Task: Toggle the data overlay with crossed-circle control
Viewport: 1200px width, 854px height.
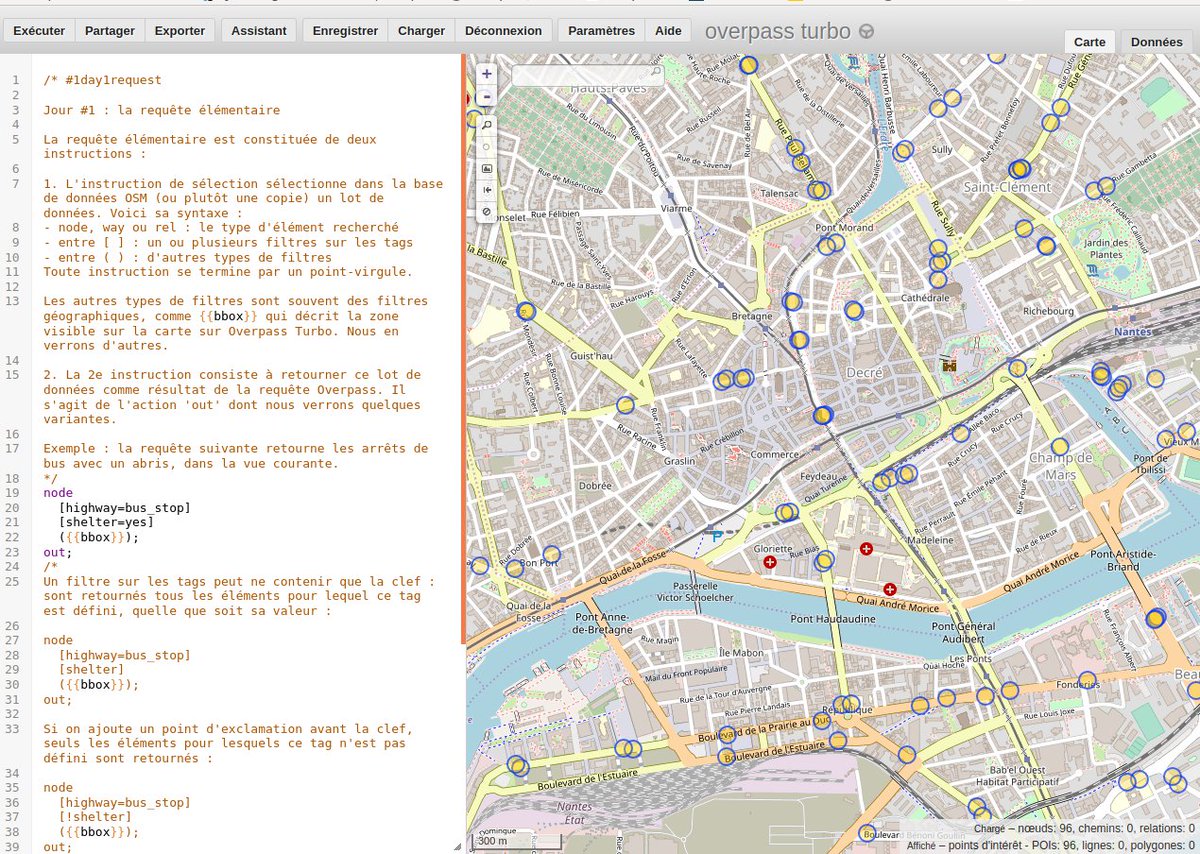Action: 487,211
